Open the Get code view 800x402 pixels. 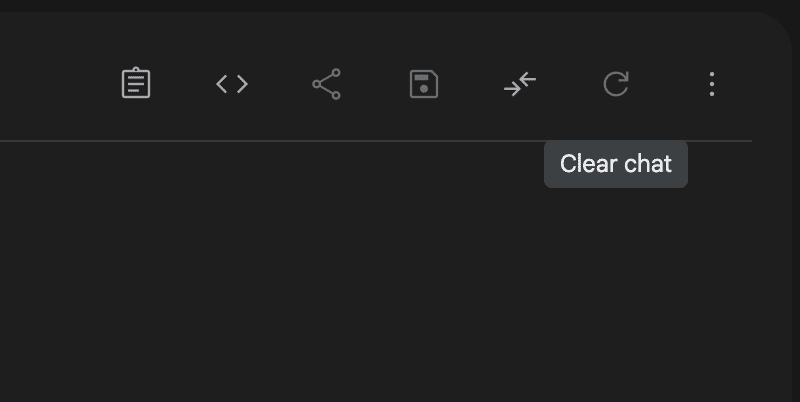(232, 84)
